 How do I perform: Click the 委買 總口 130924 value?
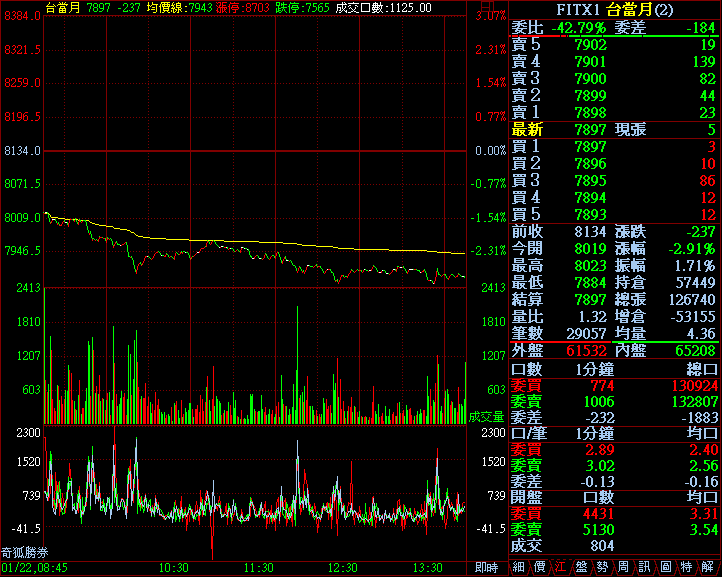point(694,385)
